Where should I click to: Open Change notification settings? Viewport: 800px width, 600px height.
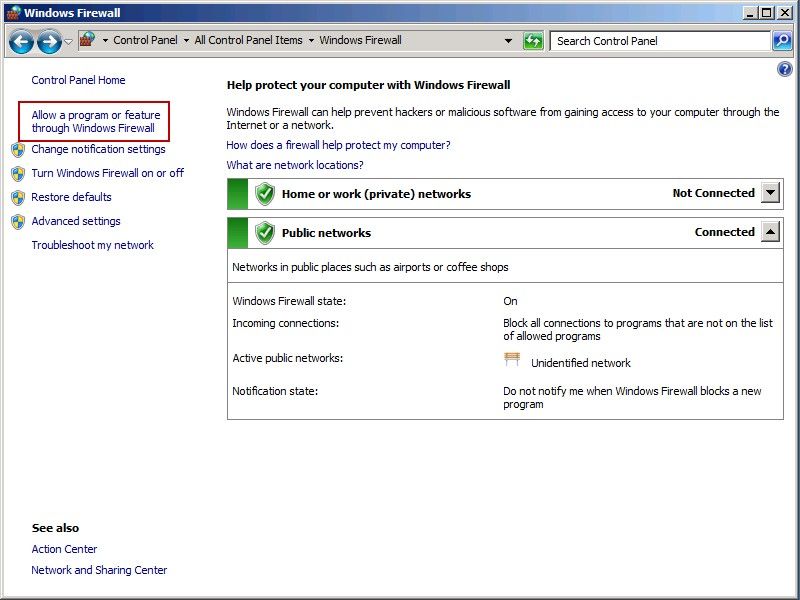pos(98,149)
